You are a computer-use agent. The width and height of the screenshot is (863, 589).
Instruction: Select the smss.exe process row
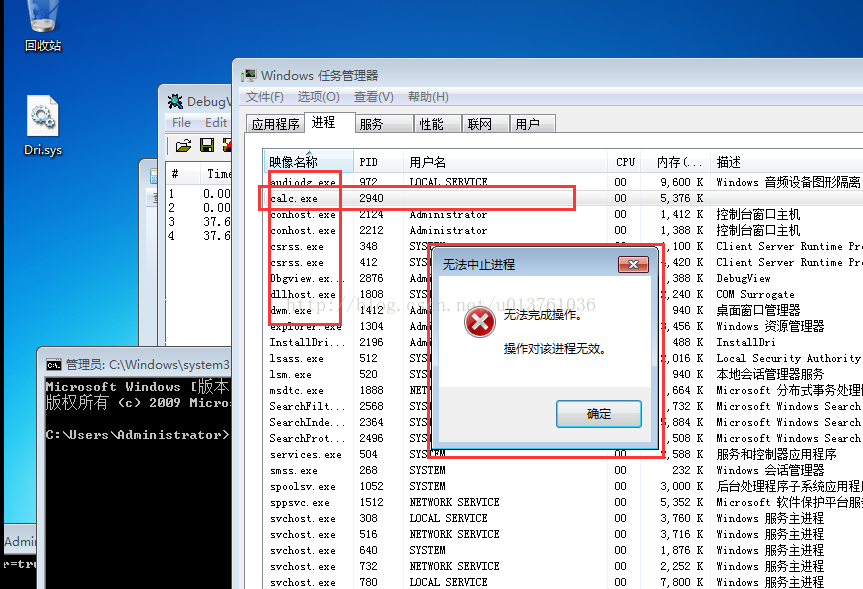[562, 470]
